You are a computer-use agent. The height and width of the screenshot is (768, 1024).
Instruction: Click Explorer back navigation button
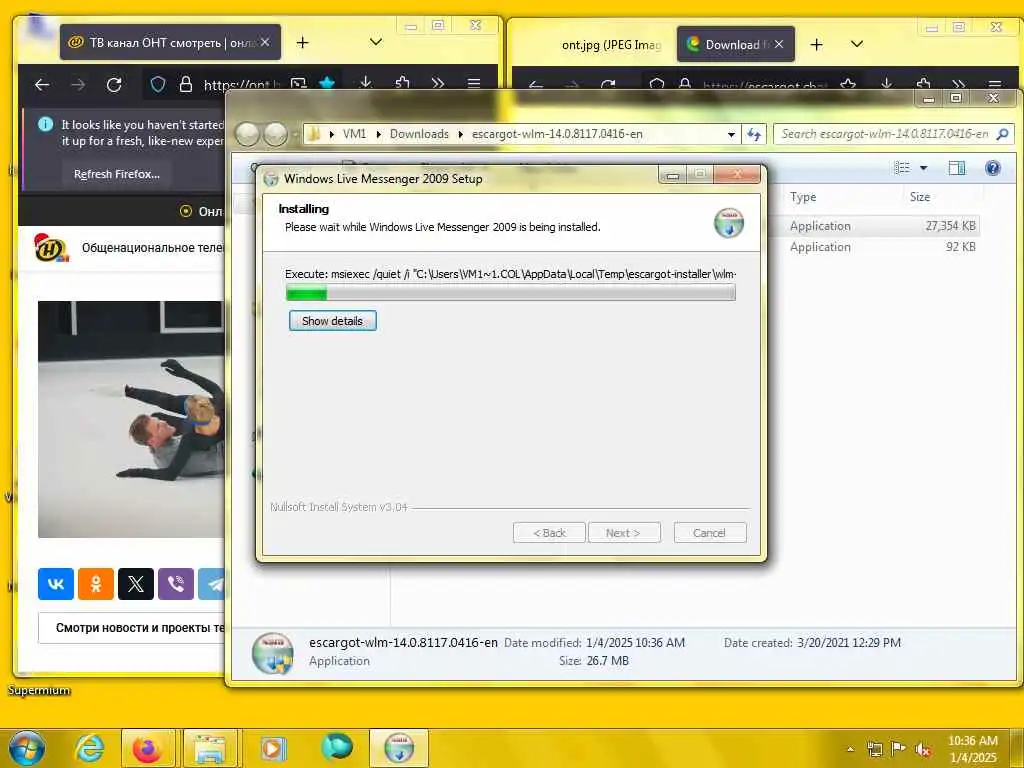coord(248,135)
